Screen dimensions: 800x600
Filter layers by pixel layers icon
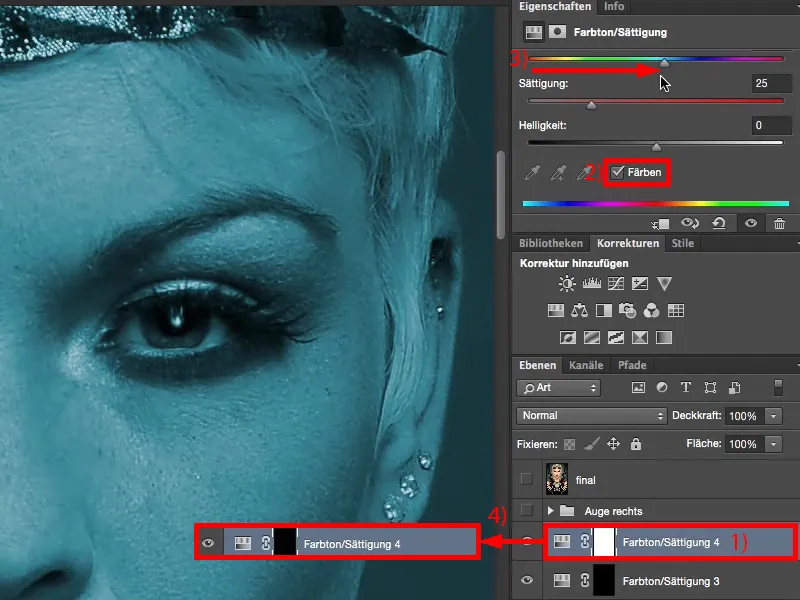638,388
